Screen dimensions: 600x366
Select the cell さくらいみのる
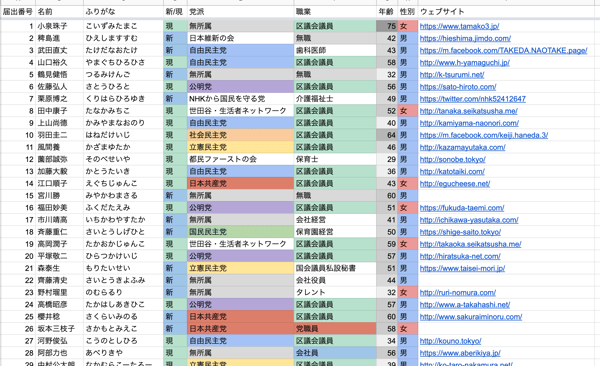click(x=124, y=317)
